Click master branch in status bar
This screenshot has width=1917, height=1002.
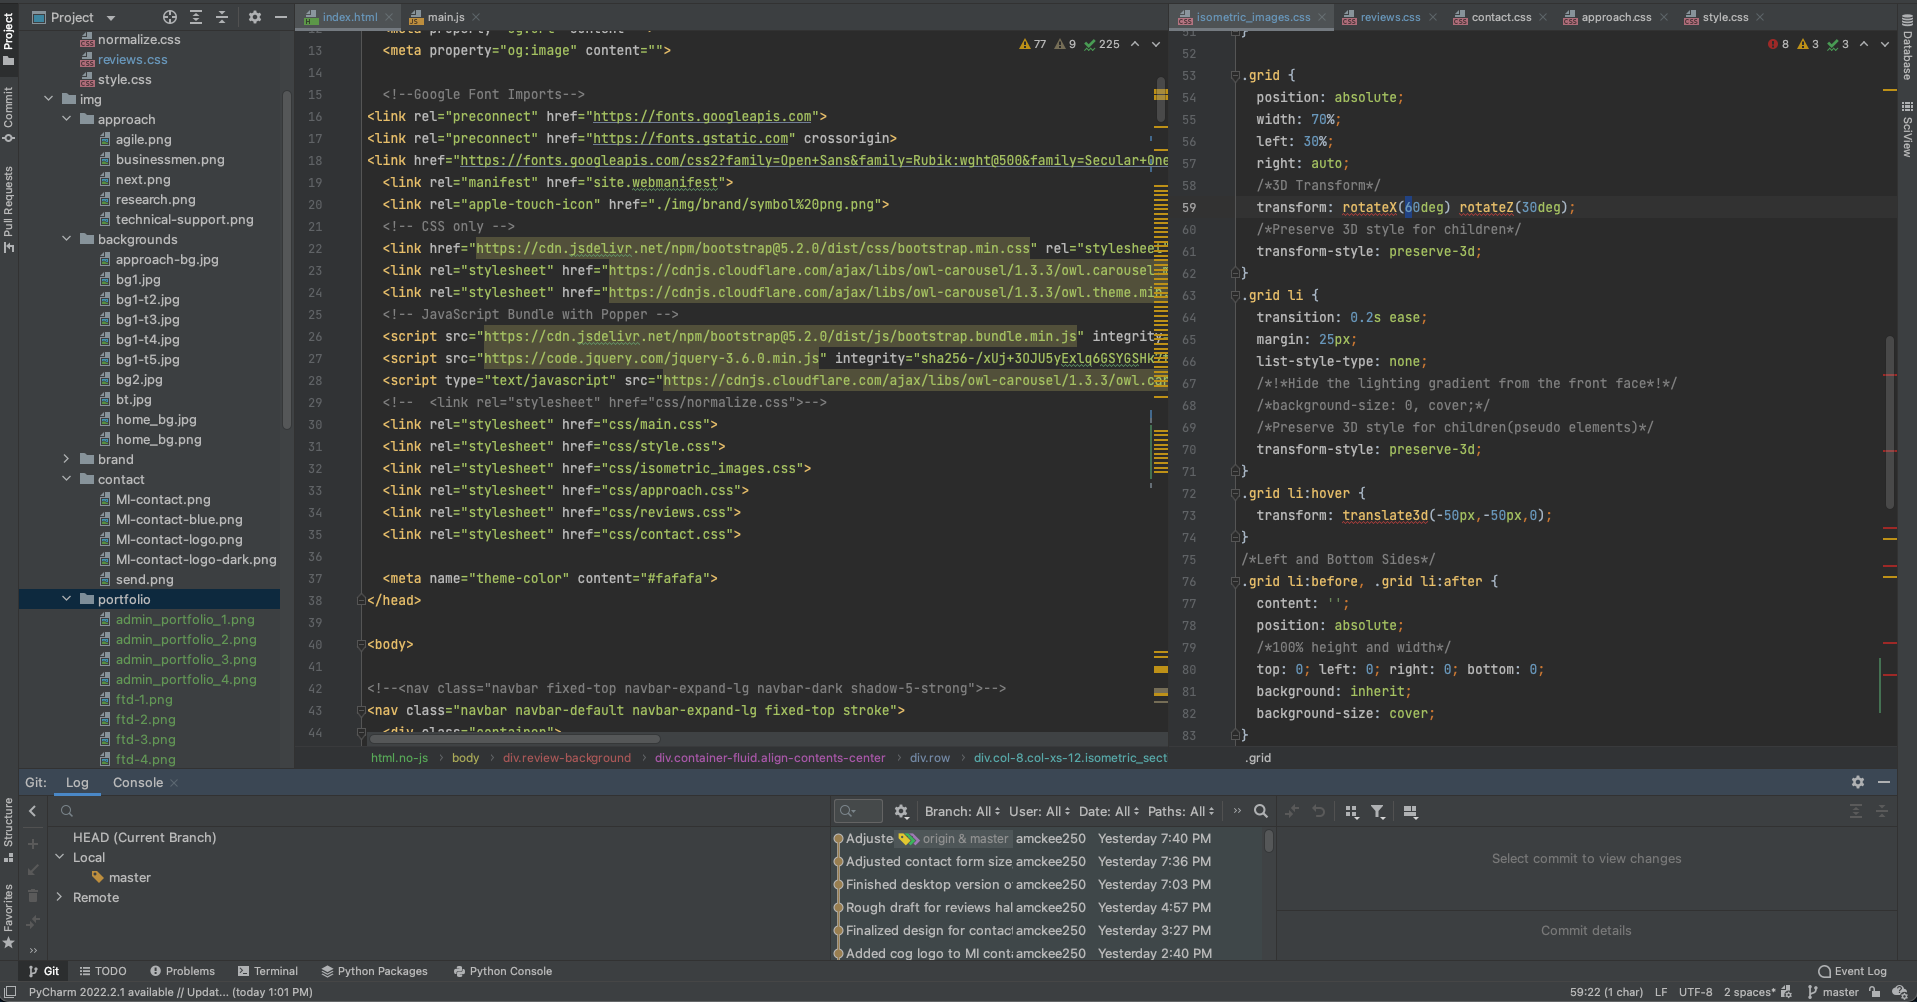point(1839,992)
